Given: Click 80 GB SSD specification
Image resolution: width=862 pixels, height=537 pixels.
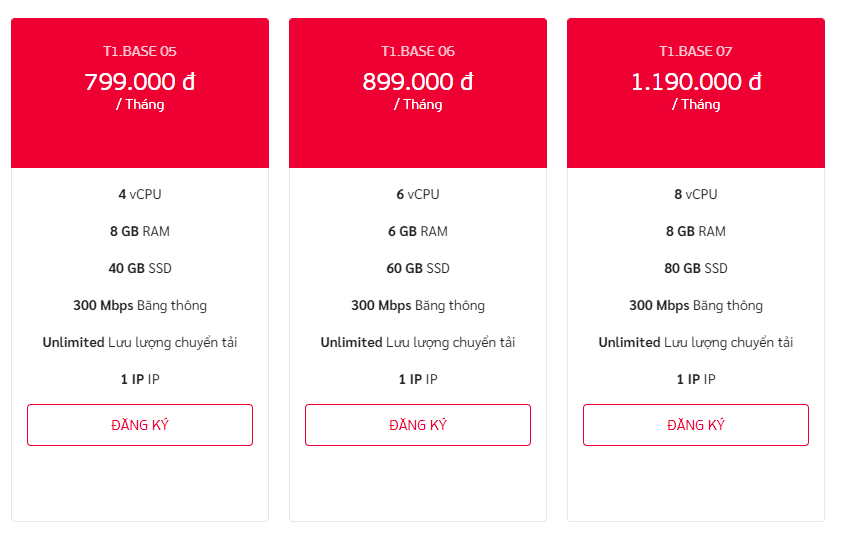Looking at the screenshot, I should click(x=696, y=268).
